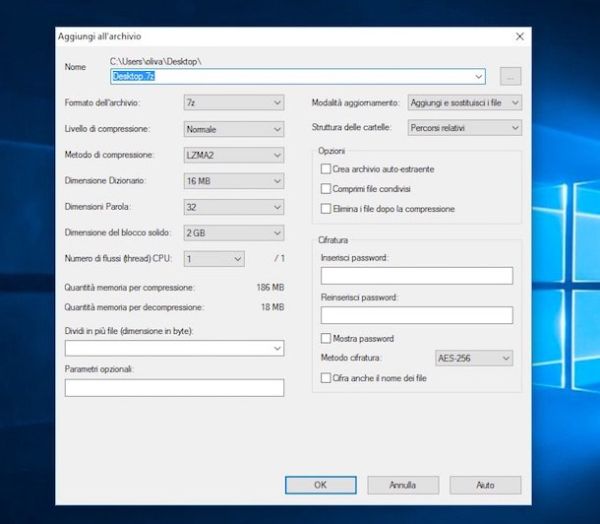Click the OK button
Image resolution: width=600 pixels, height=524 pixels.
[x=320, y=485]
